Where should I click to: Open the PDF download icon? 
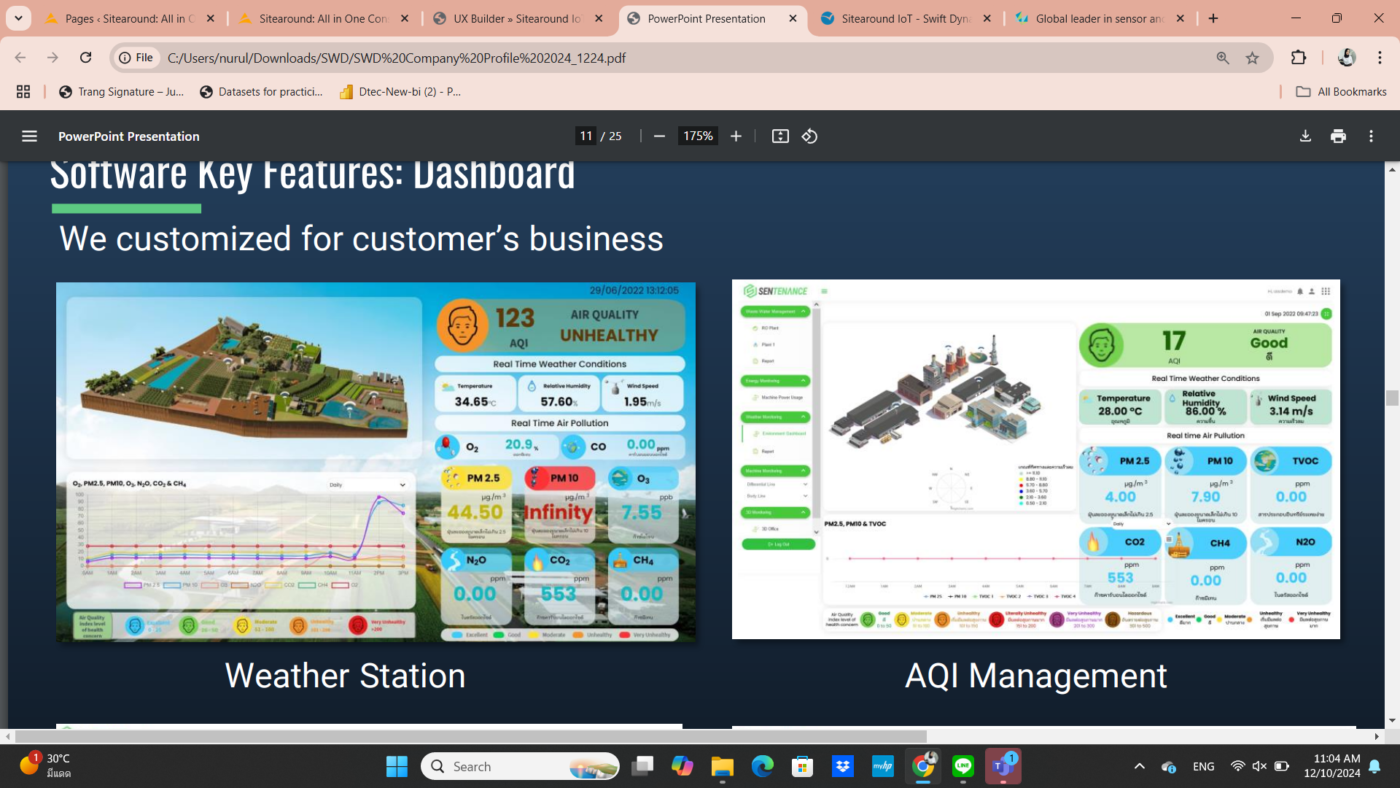[1305, 135]
